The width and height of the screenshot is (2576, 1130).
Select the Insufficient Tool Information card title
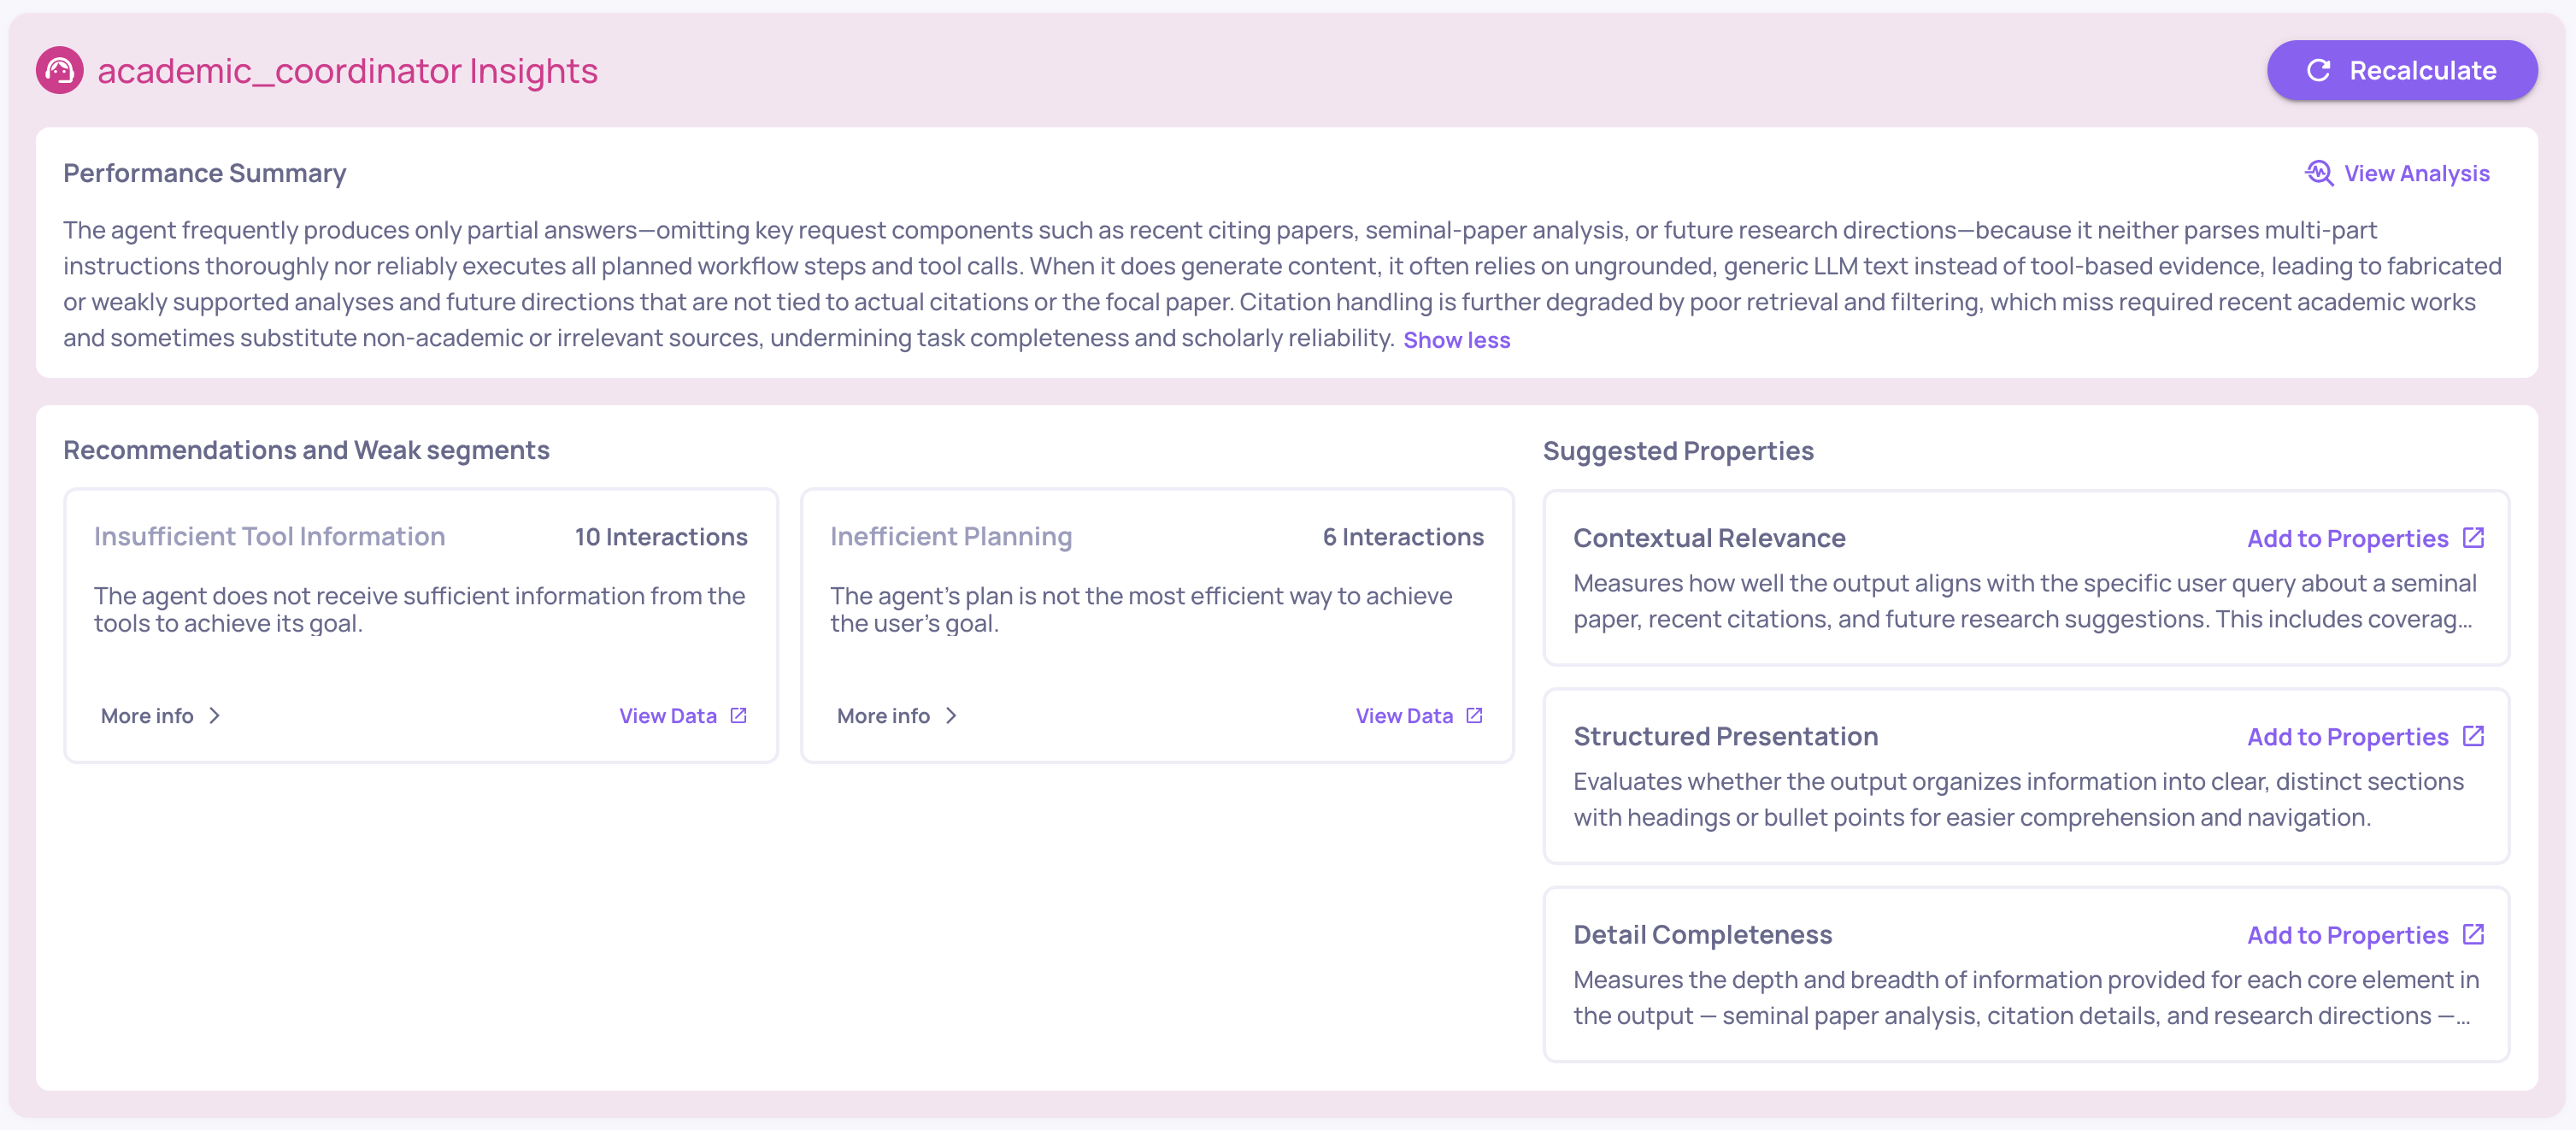tap(269, 537)
